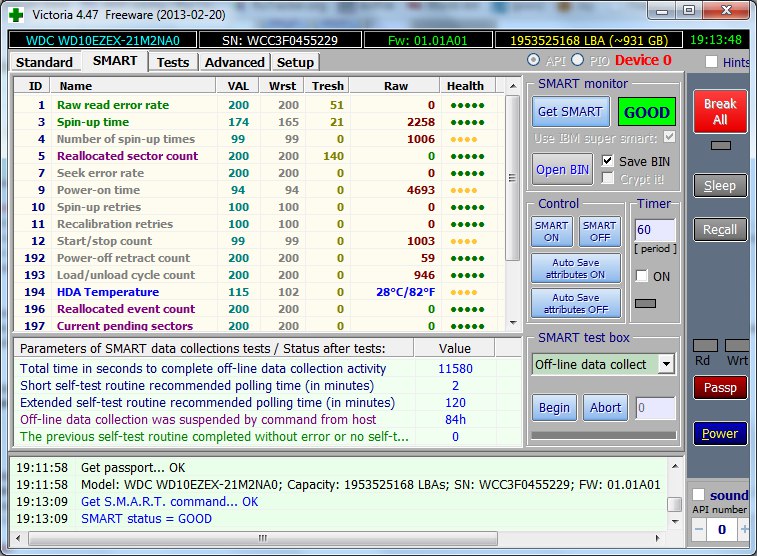Expand the Off-line data collect dropdown

pos(666,364)
